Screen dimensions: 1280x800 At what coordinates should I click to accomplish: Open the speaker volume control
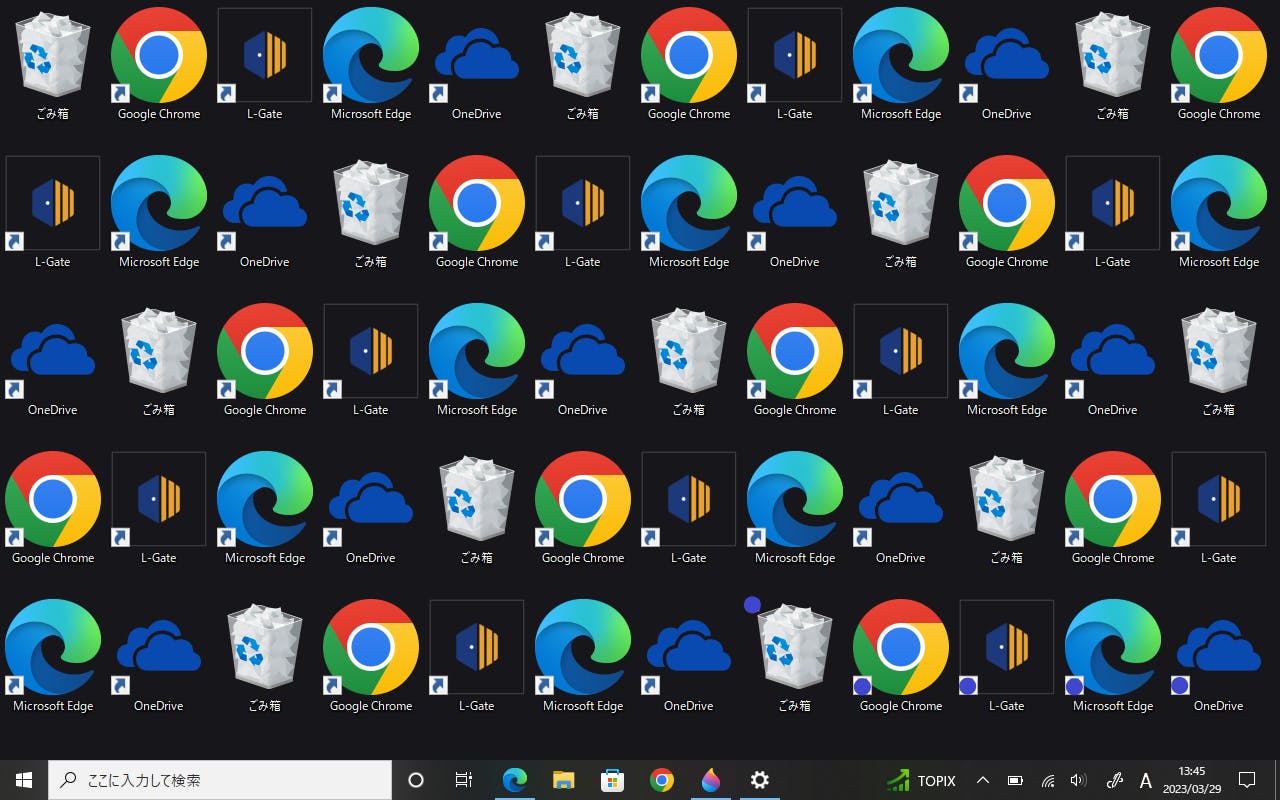(1078, 780)
